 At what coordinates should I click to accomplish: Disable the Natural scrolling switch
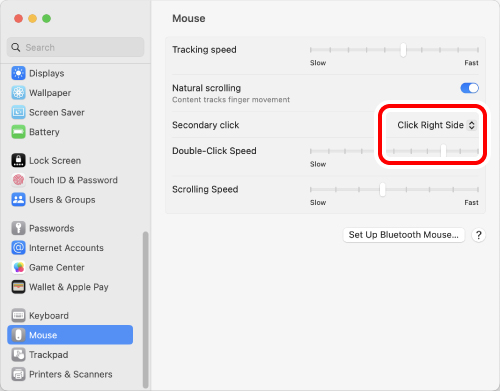click(x=469, y=88)
